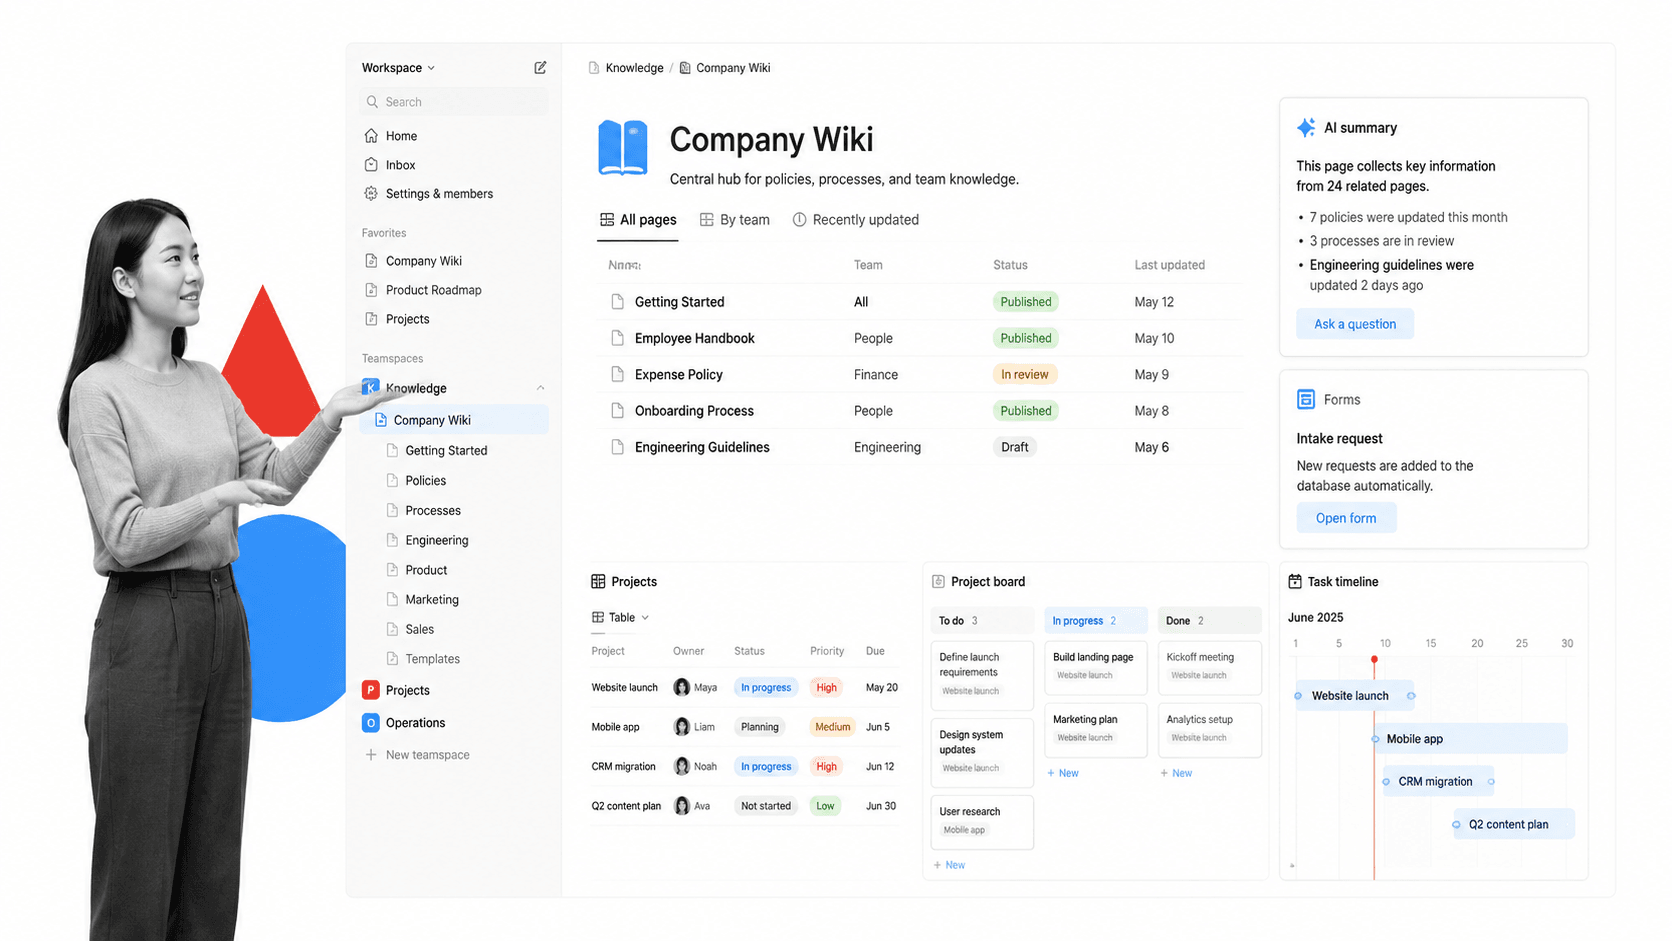Viewport: 1672px width, 941px height.
Task: Click the Search field in sidebar
Action: 454,102
